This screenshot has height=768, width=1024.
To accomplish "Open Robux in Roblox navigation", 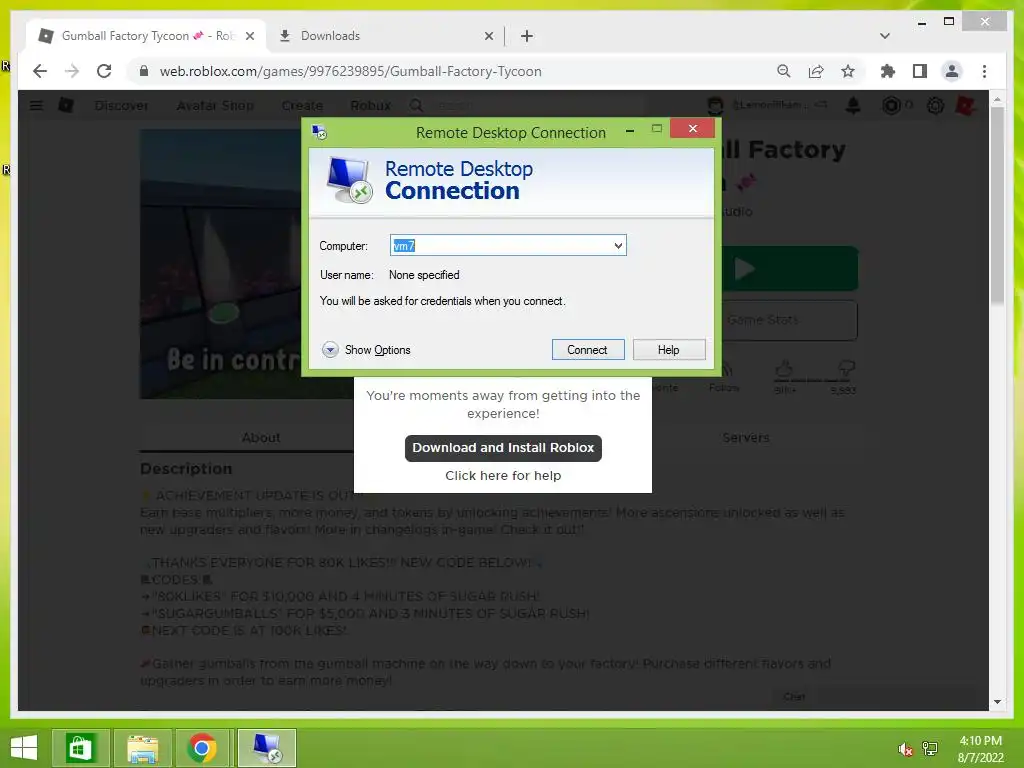I will coord(370,106).
